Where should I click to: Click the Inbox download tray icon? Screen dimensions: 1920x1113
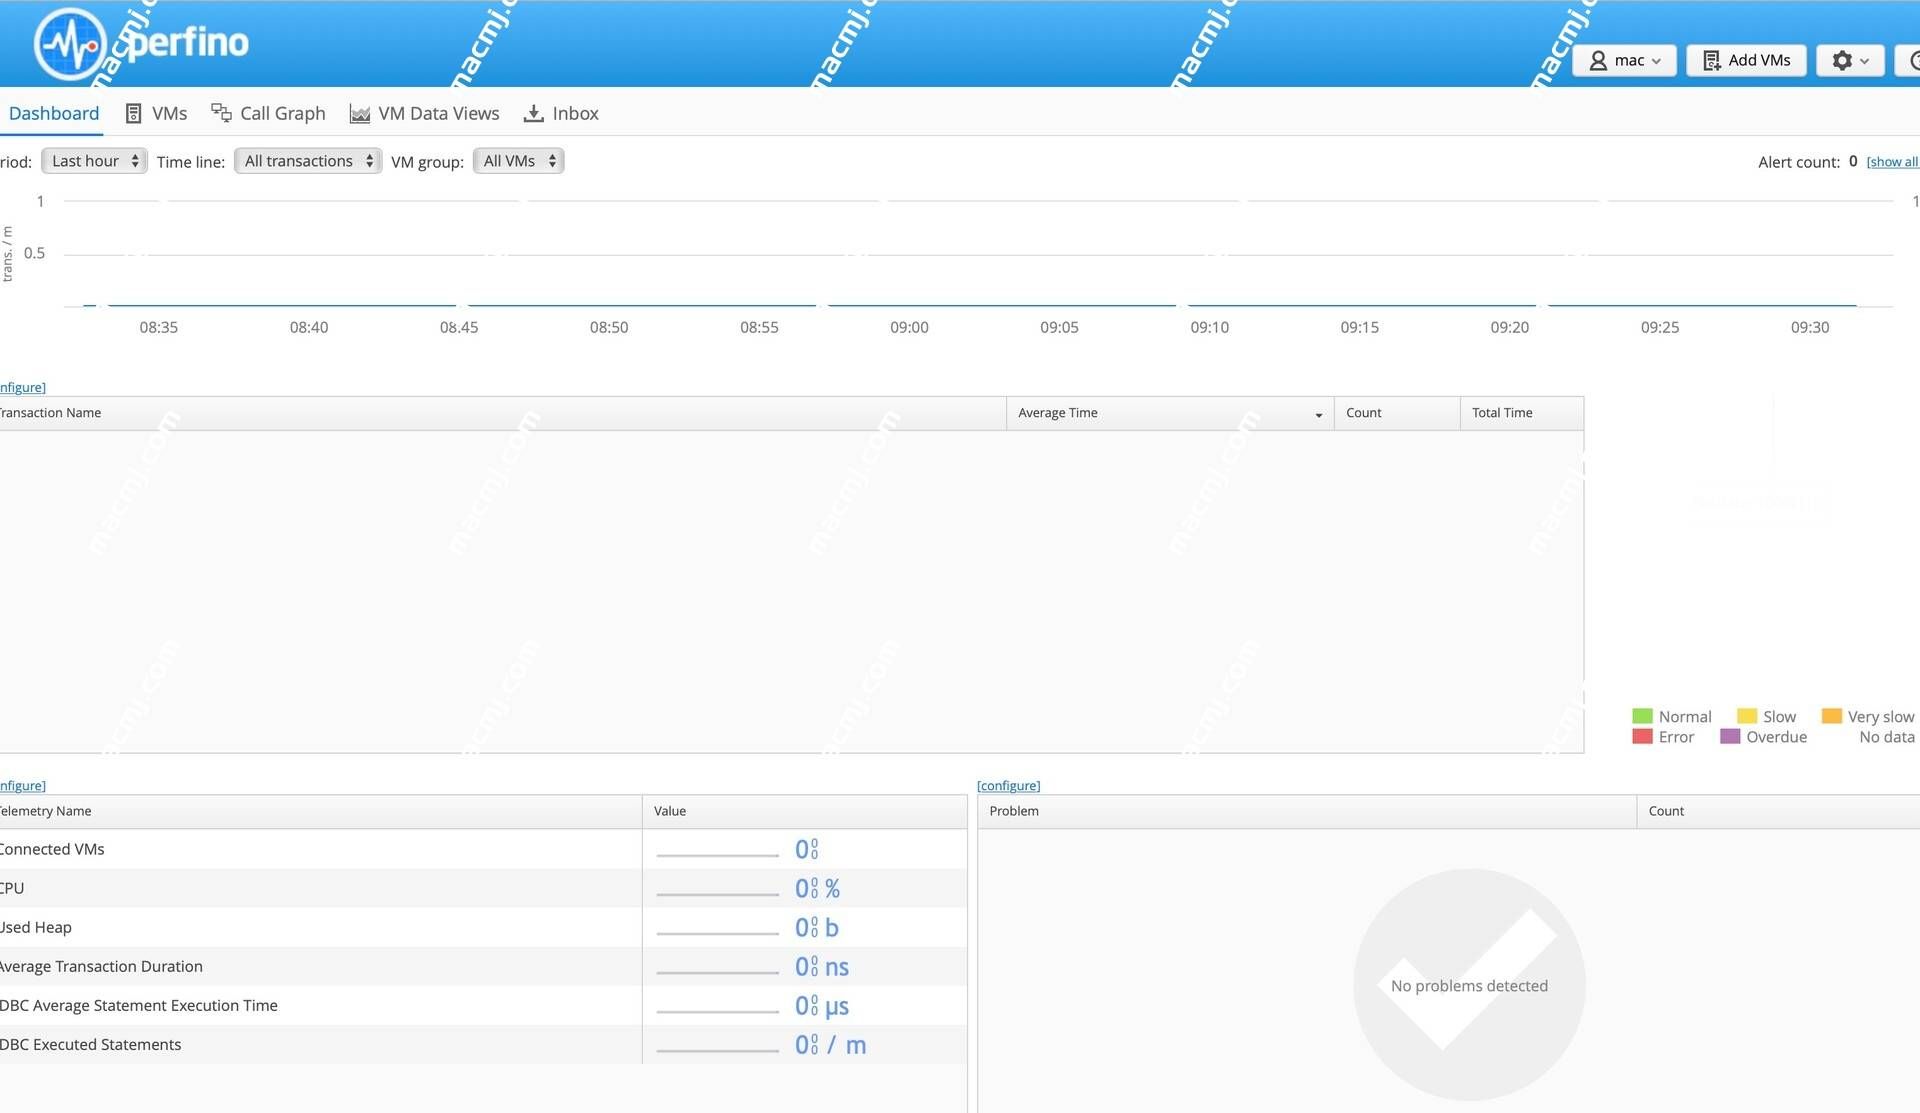tap(534, 113)
